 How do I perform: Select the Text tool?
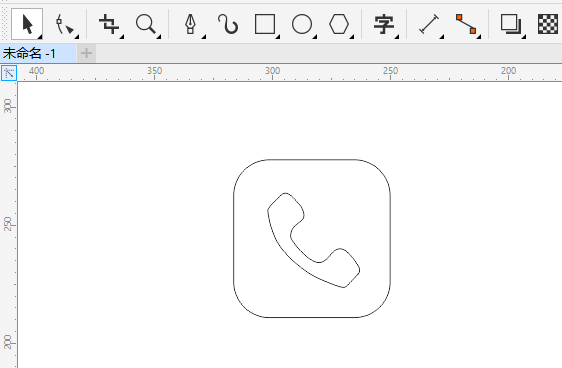pos(384,24)
